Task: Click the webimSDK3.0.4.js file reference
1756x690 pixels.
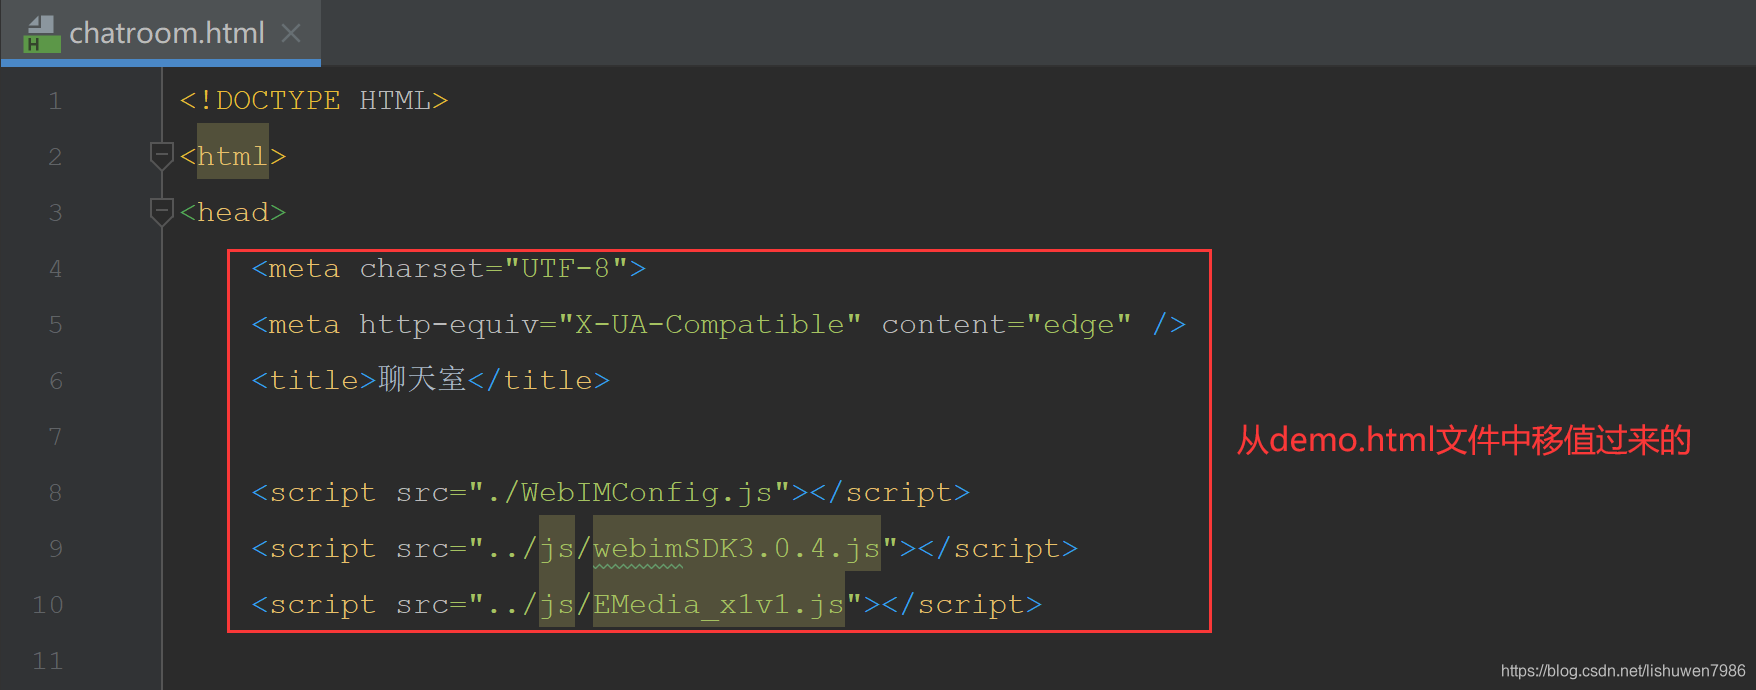Action: 737,549
